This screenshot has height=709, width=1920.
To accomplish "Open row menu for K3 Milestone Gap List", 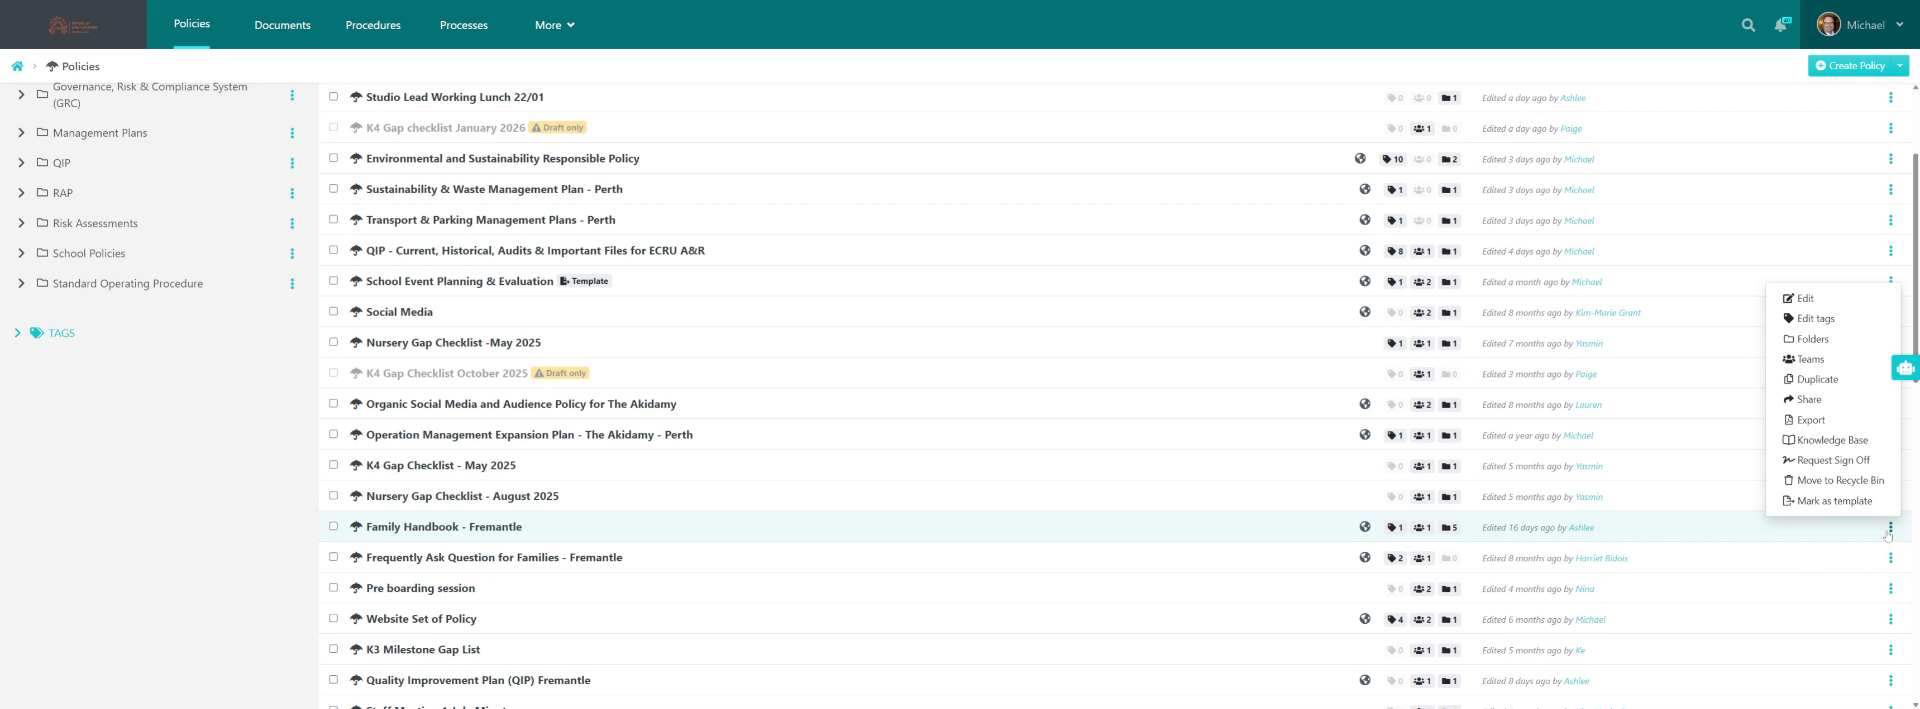I will click(x=1890, y=650).
